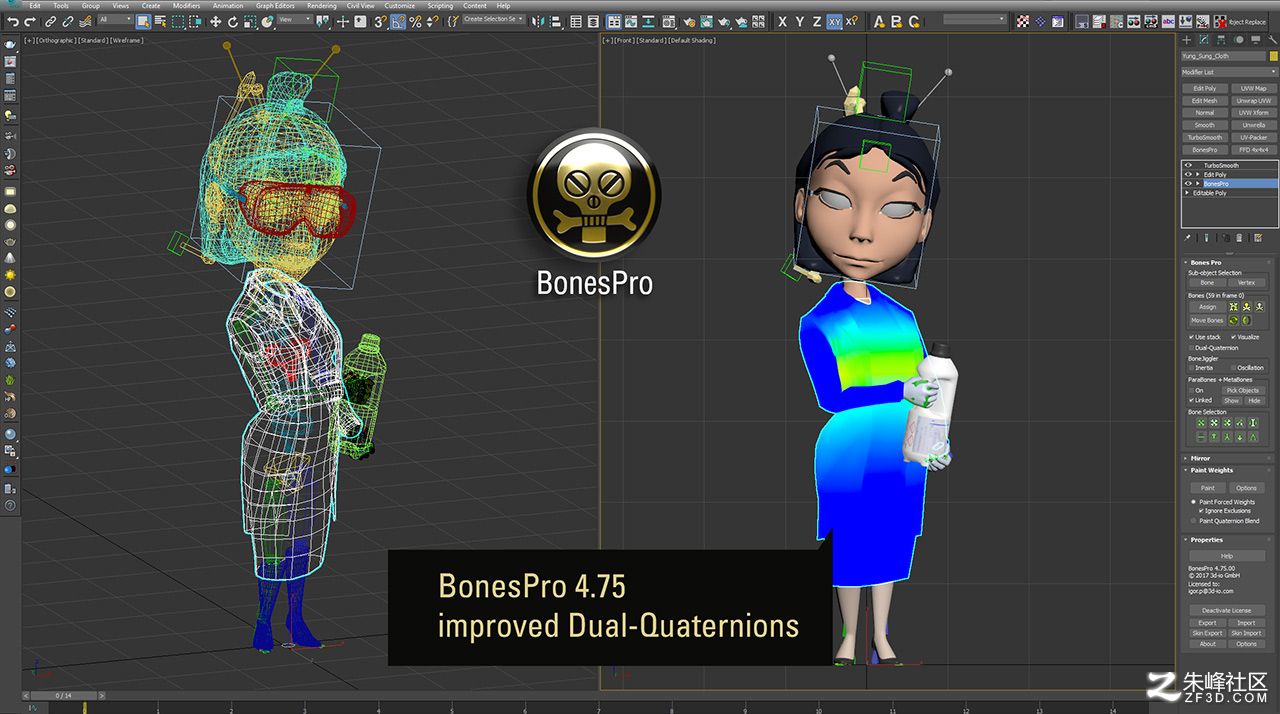Click the Deactivate License button
1280x714 pixels.
(x=1227, y=610)
